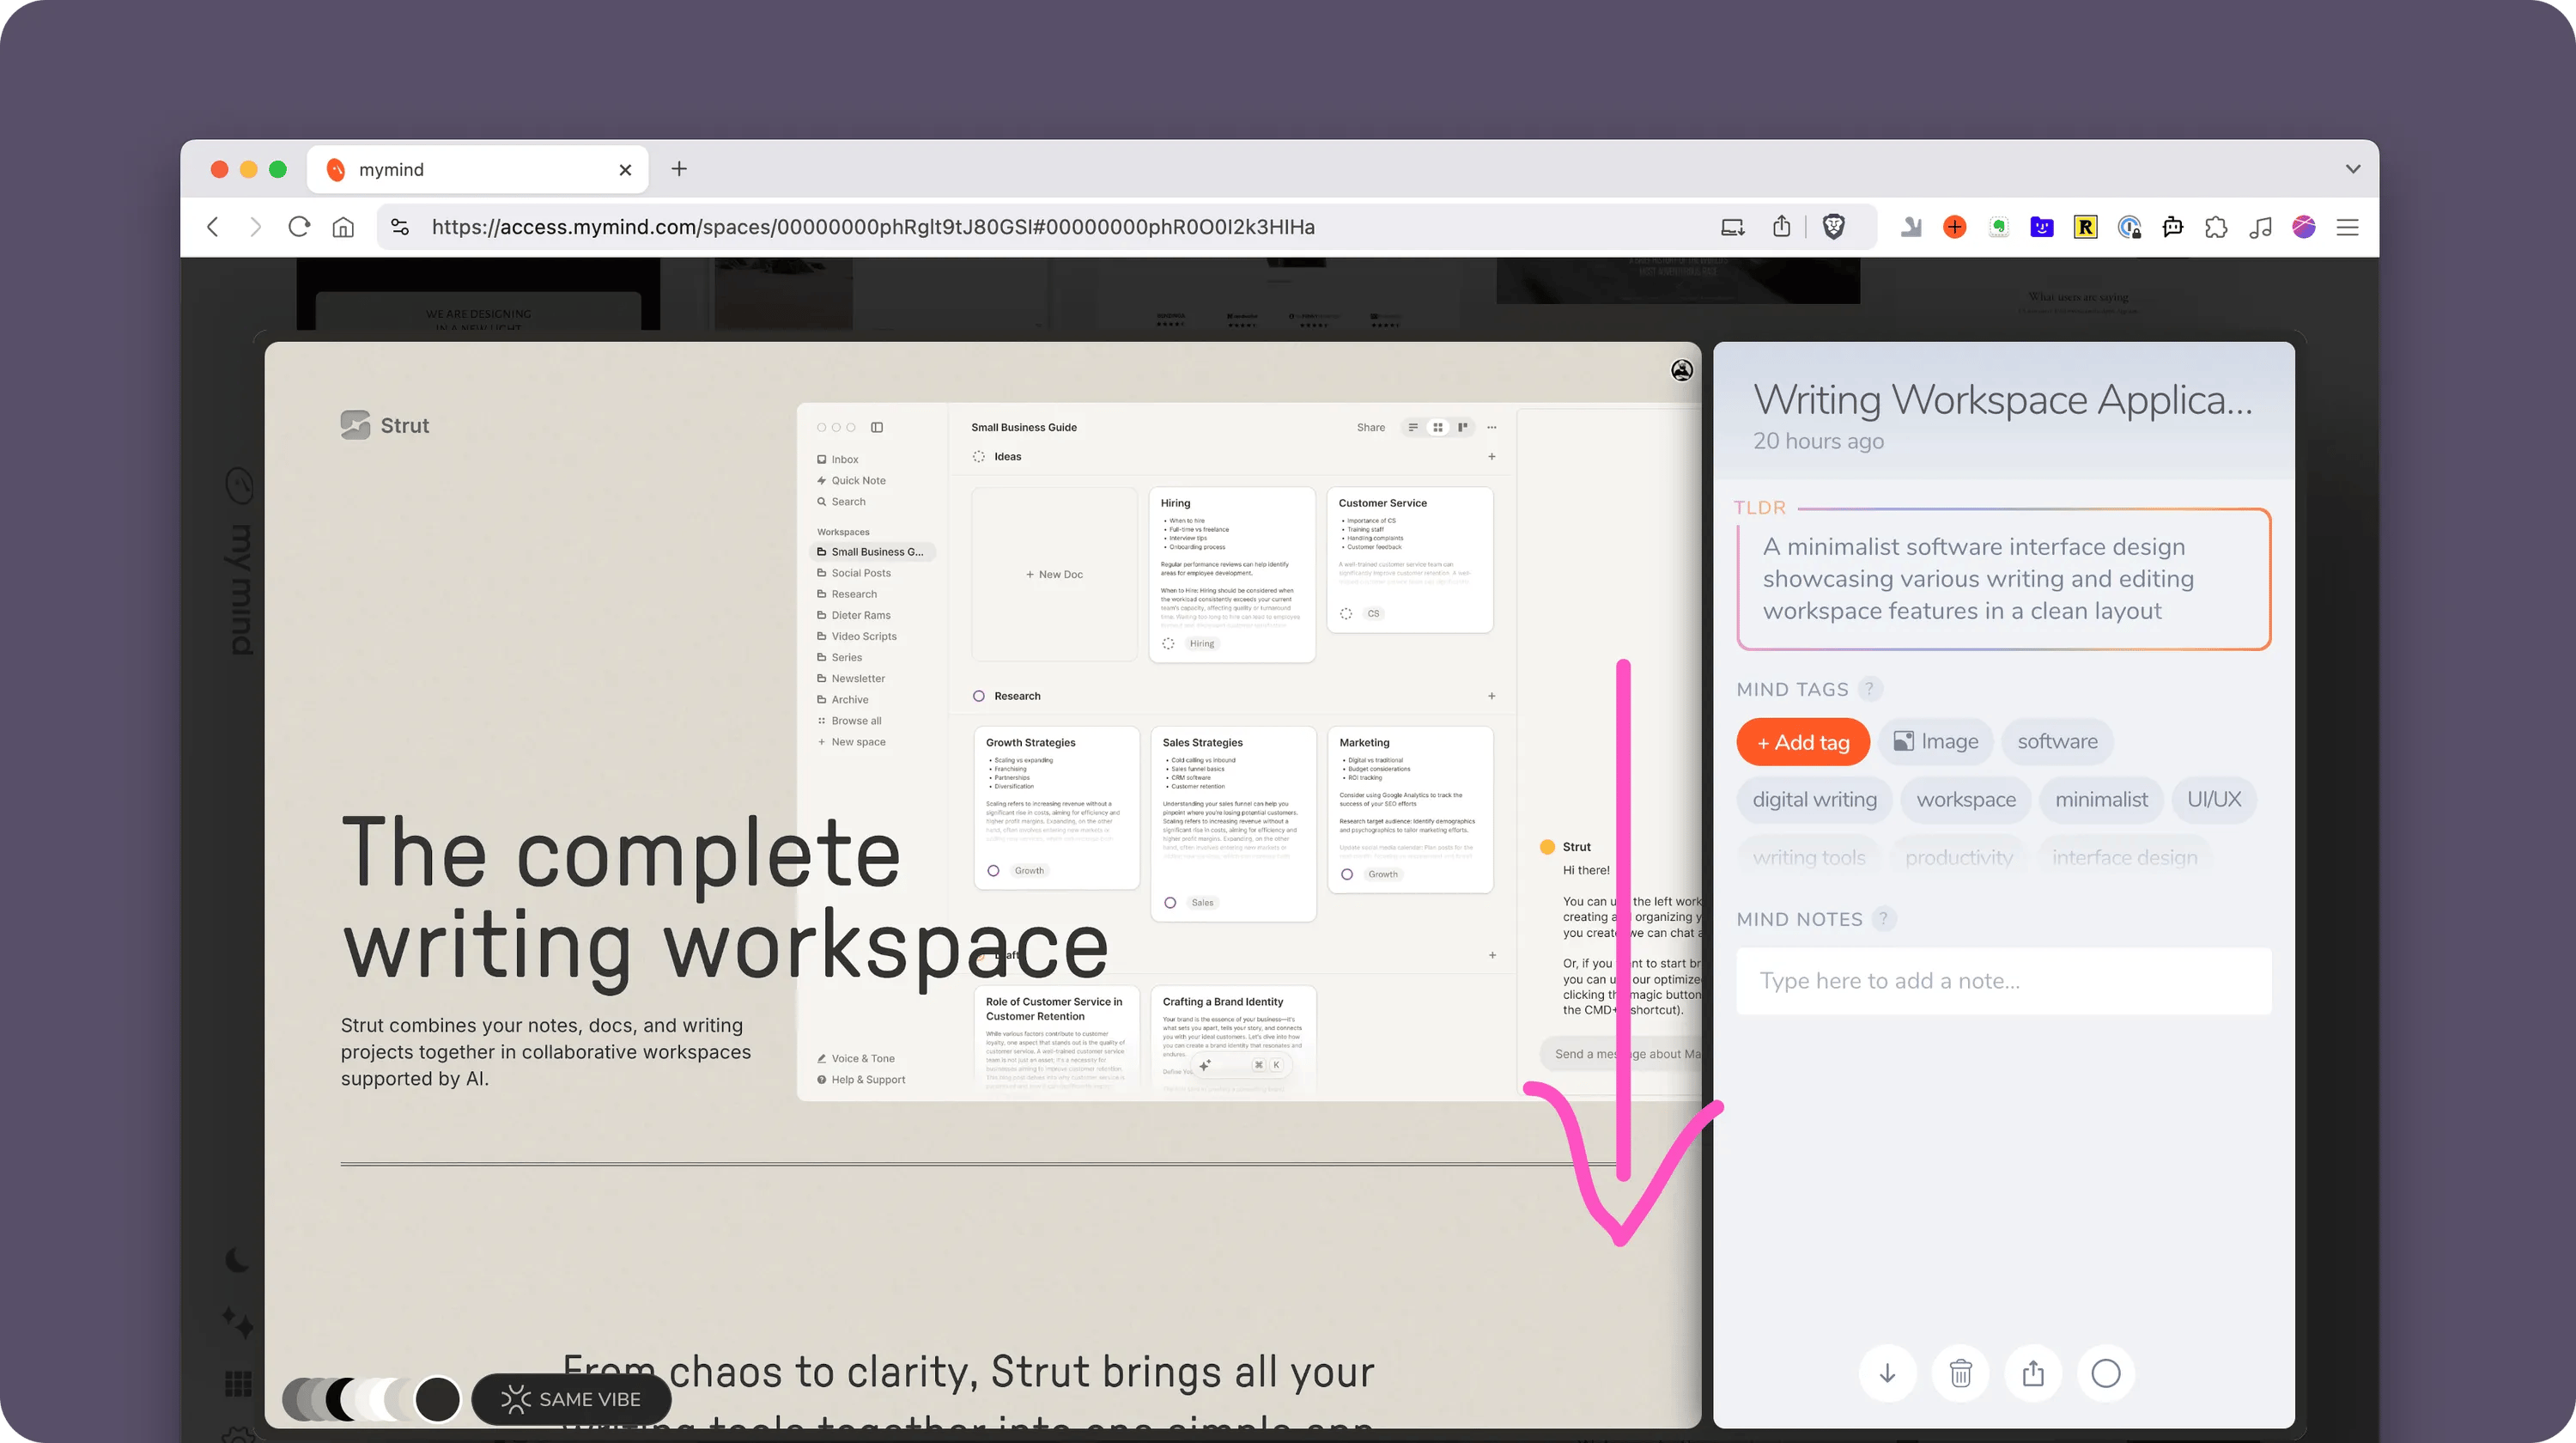
Task: Open the Extensions puzzle piece menu
Action: (2216, 227)
